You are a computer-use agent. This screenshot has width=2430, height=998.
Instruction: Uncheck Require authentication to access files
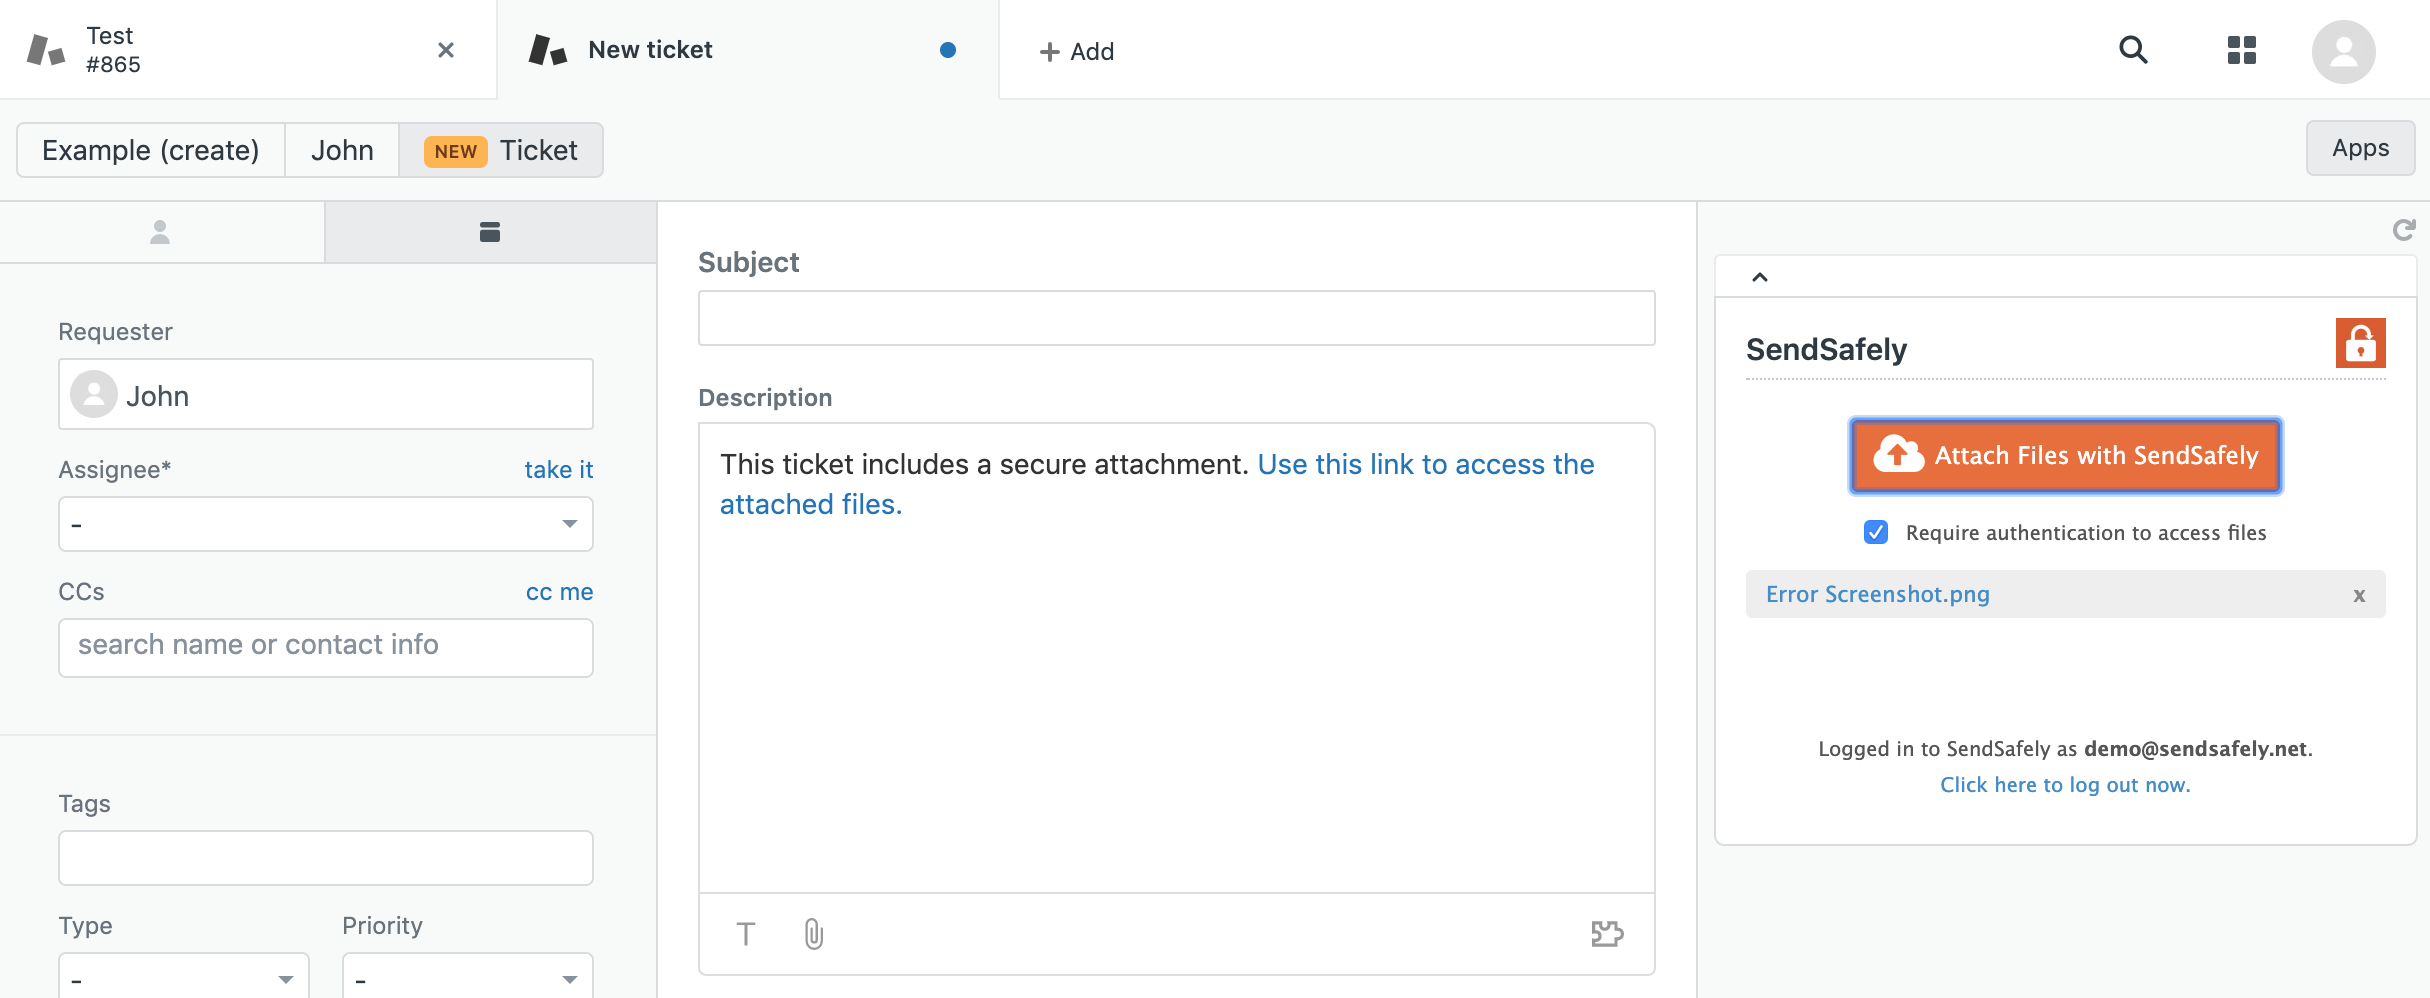coord(1876,533)
